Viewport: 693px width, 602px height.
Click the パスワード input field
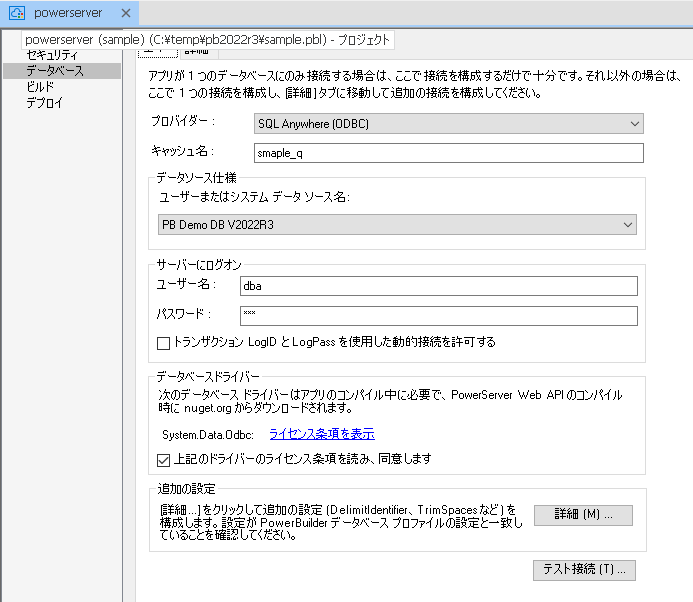[438, 316]
